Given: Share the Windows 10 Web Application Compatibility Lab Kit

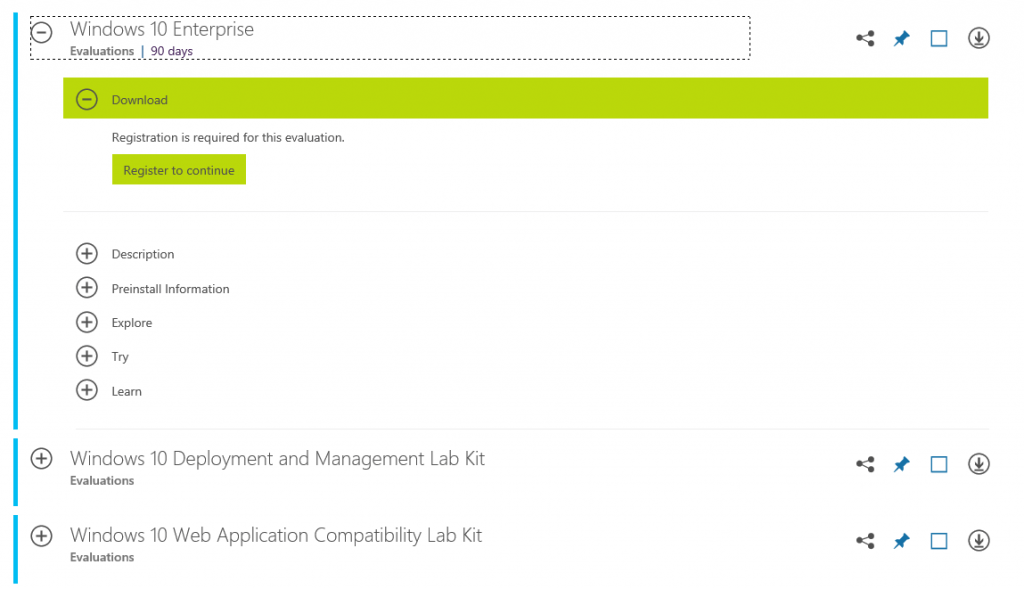Looking at the screenshot, I should pos(864,540).
